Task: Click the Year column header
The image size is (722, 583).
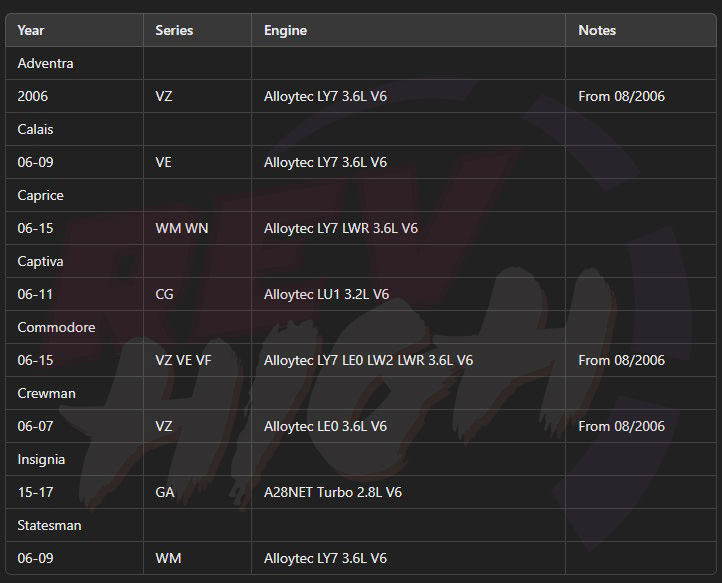Action: (x=75, y=30)
